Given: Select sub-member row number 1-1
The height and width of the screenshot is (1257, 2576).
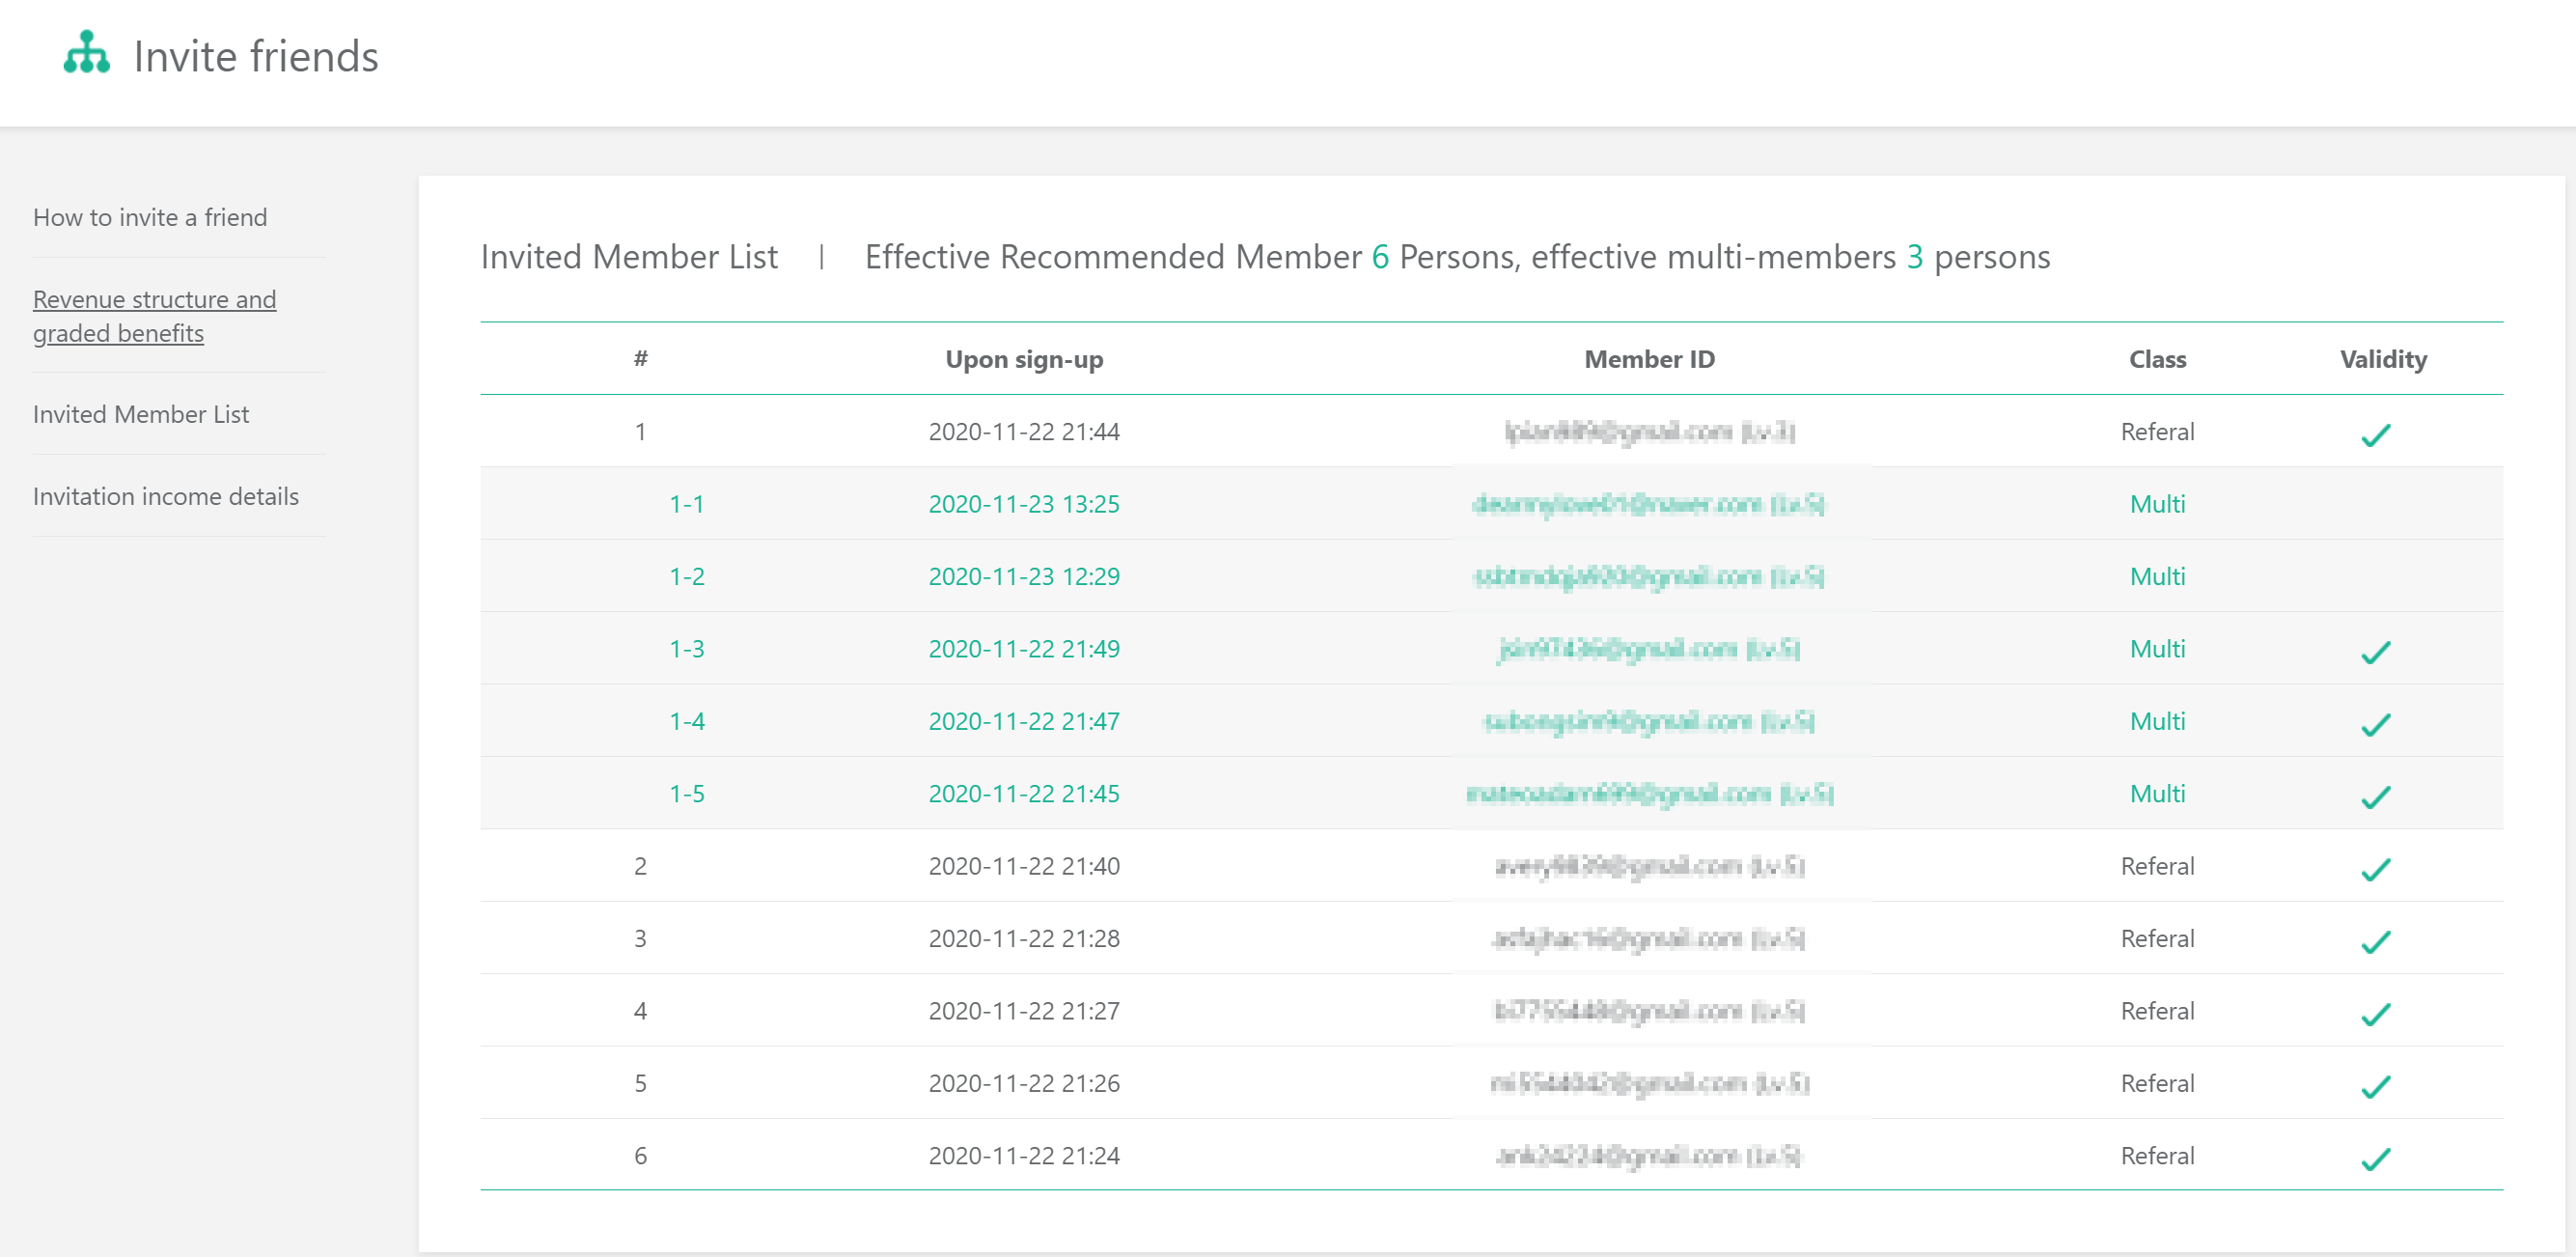Looking at the screenshot, I should click(686, 504).
